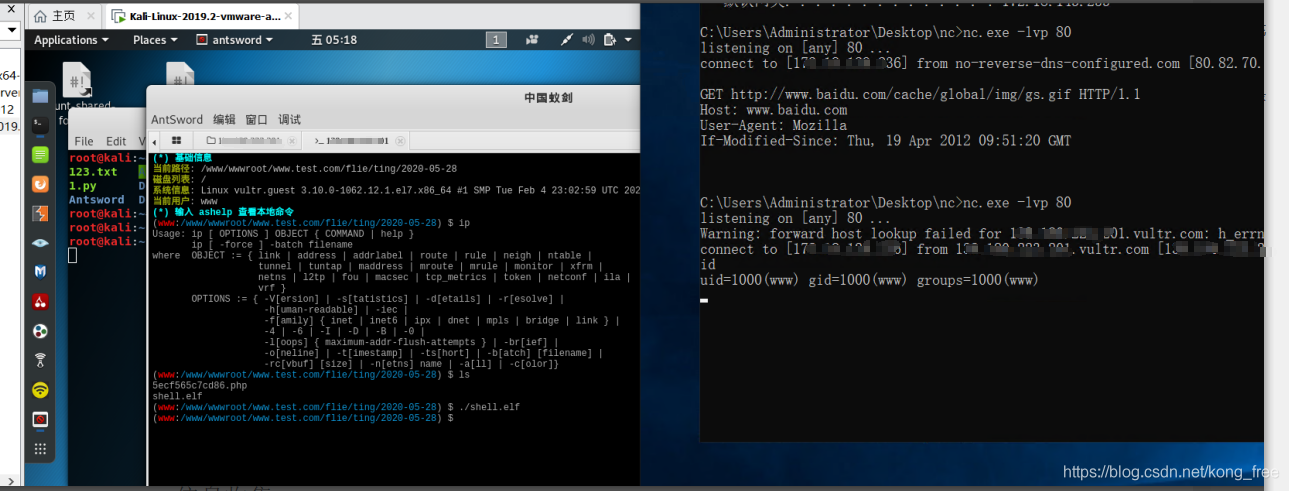Click the 123.txt entry in background terminal
The width and height of the screenshot is (1289, 491).
point(93,172)
